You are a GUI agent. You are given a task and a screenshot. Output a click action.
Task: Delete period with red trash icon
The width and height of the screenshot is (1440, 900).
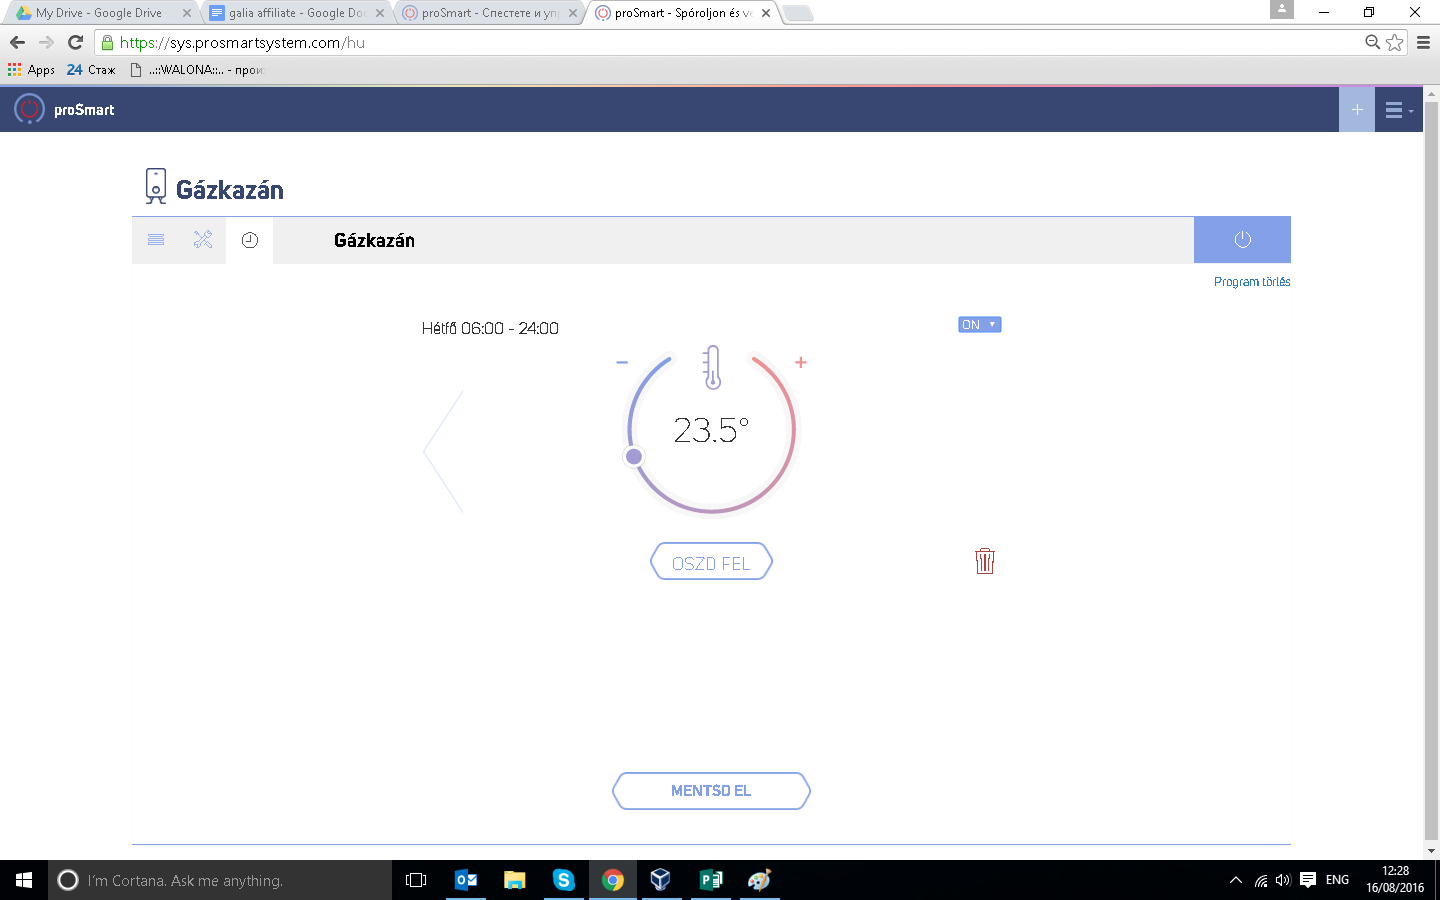pyautogui.click(x=985, y=560)
